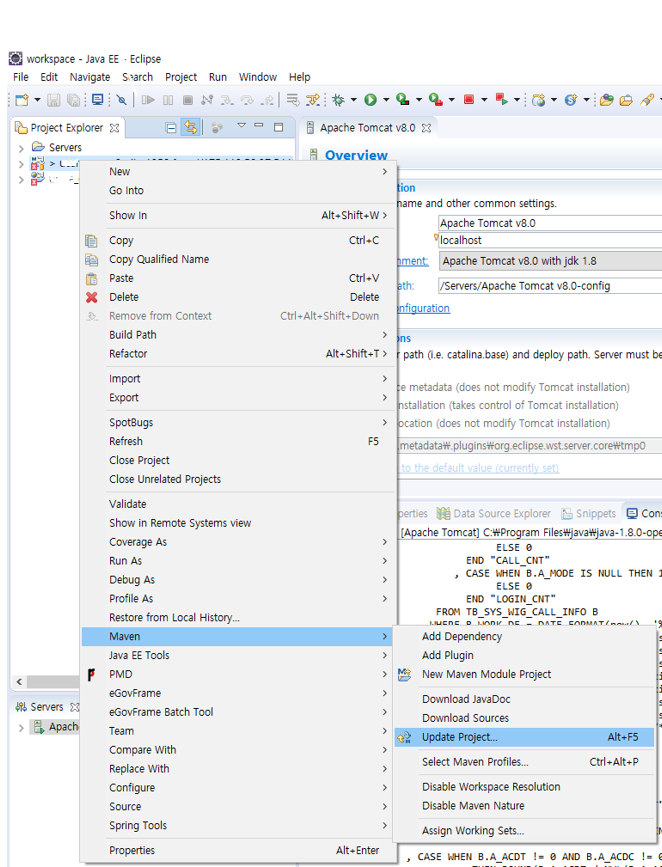This screenshot has height=867, width=662.
Task: Click the Save All toolbar icon
Action: (73, 100)
